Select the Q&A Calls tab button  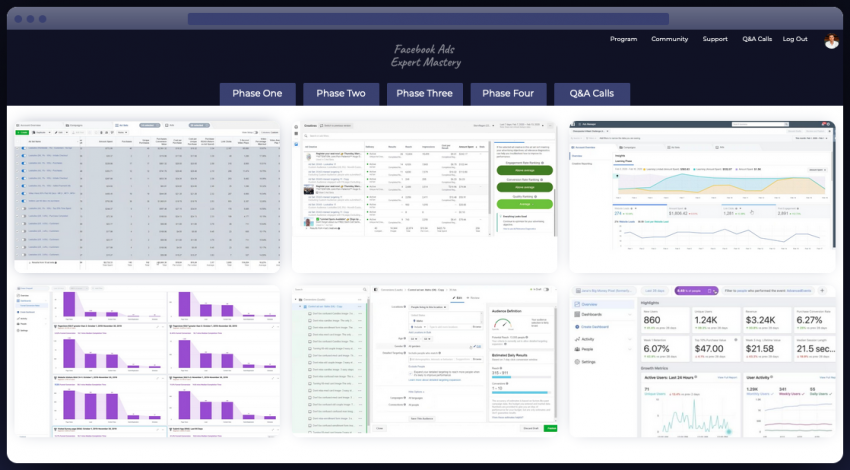click(x=592, y=94)
